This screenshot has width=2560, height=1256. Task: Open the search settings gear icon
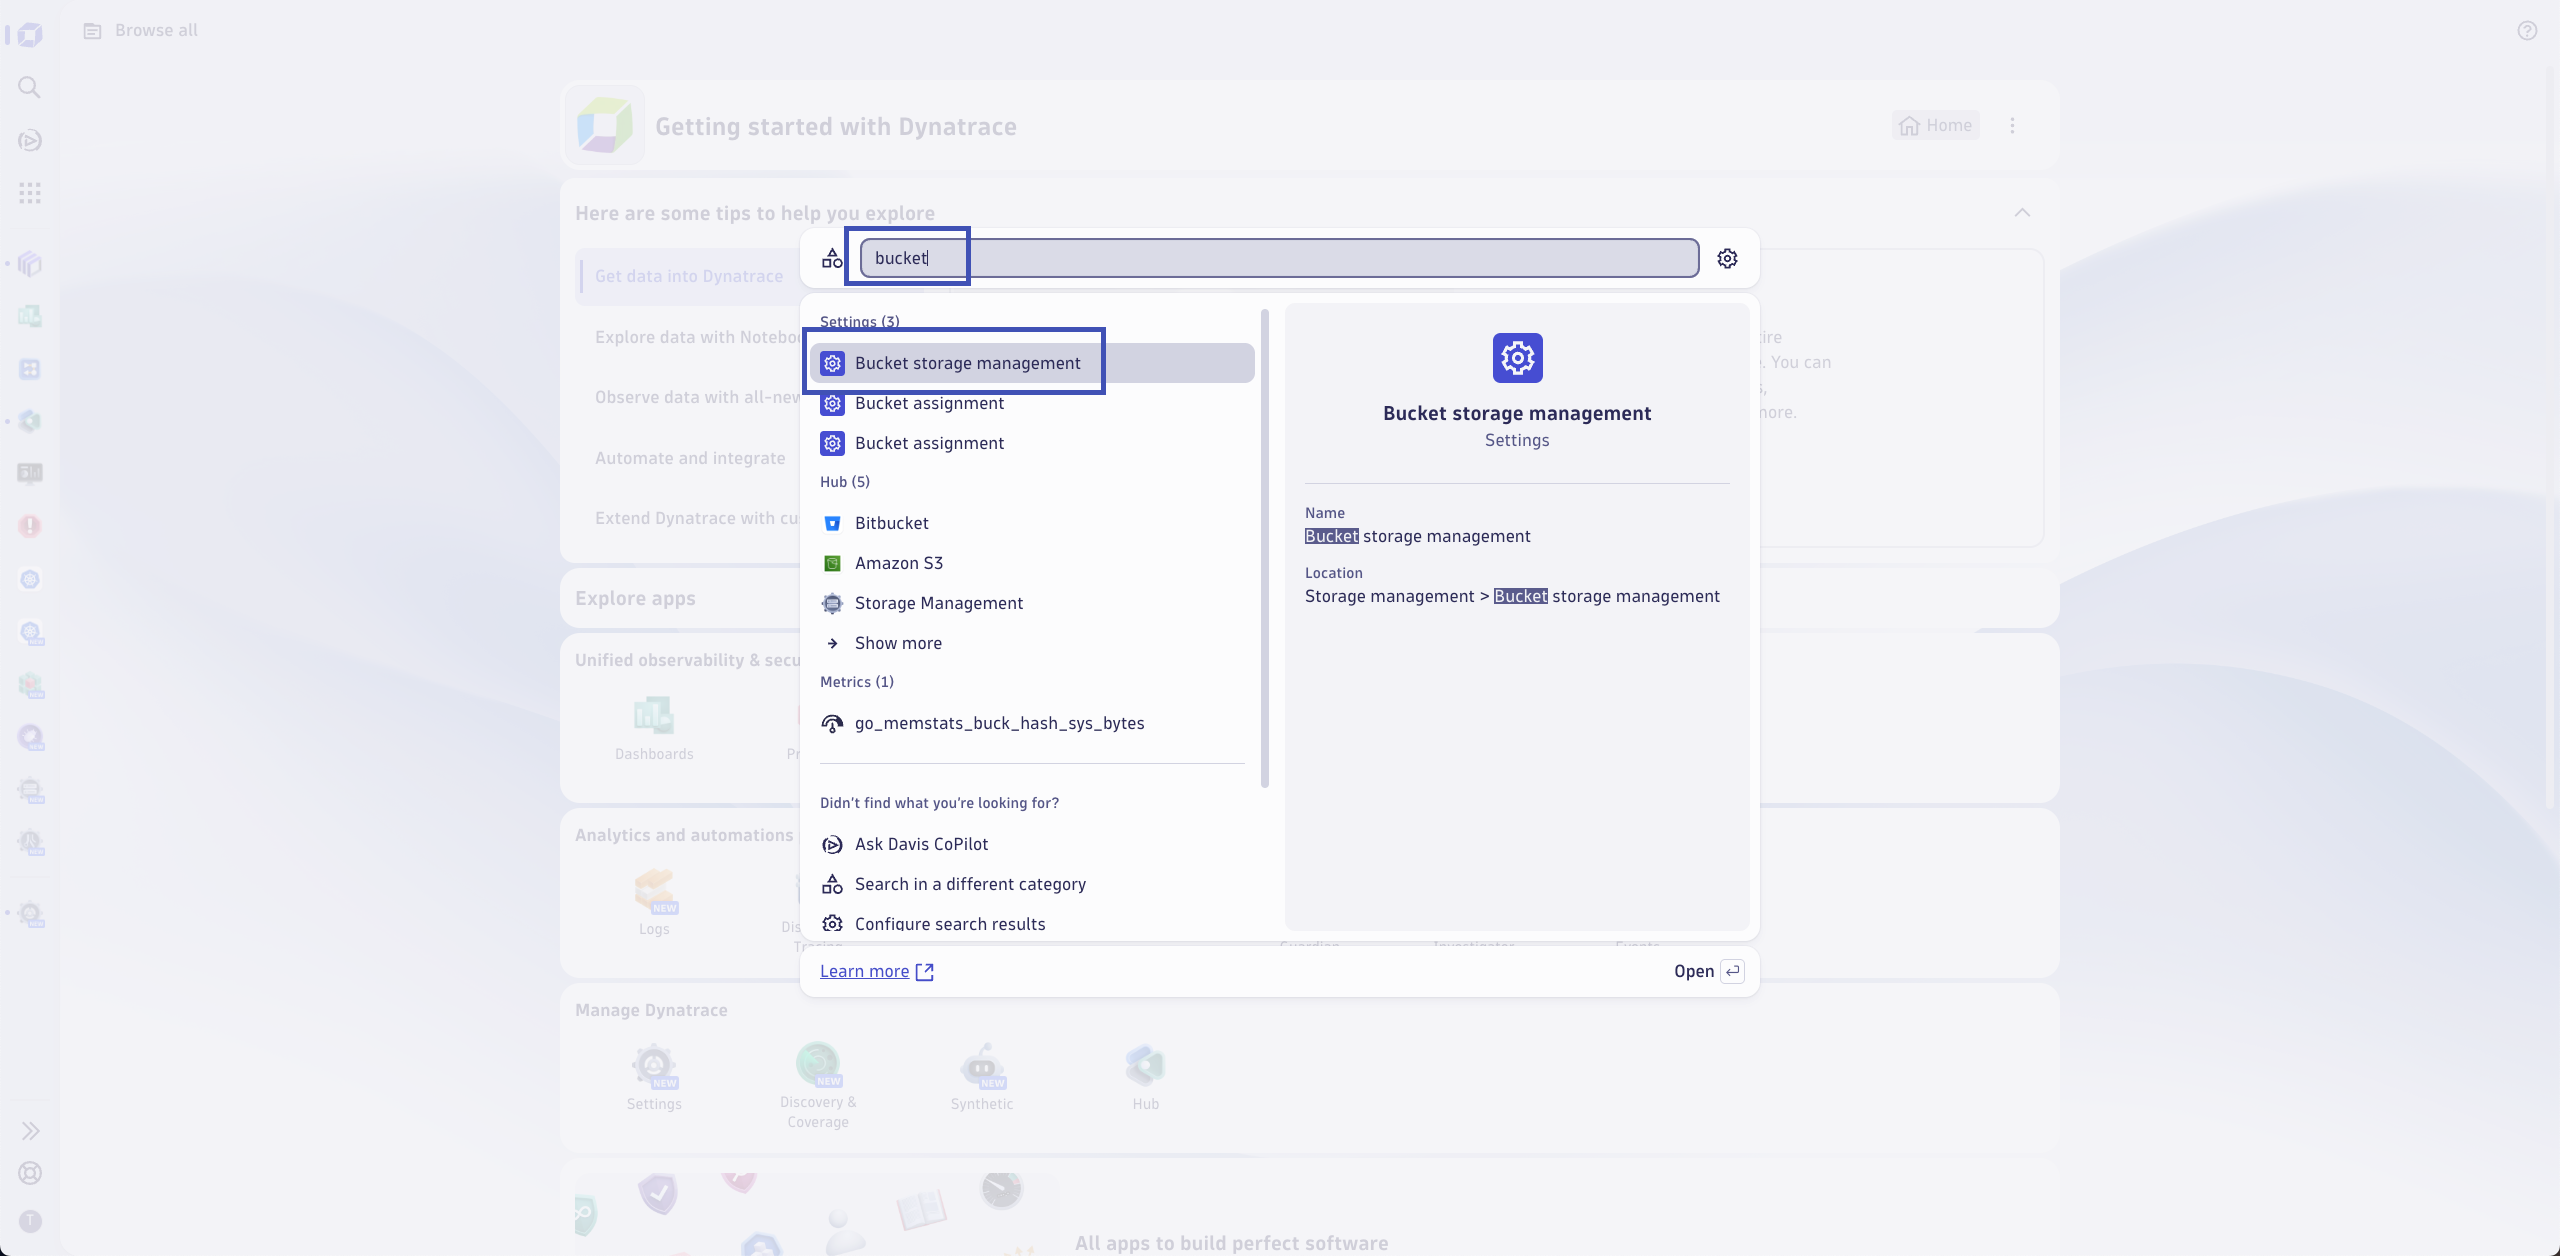tap(1727, 258)
